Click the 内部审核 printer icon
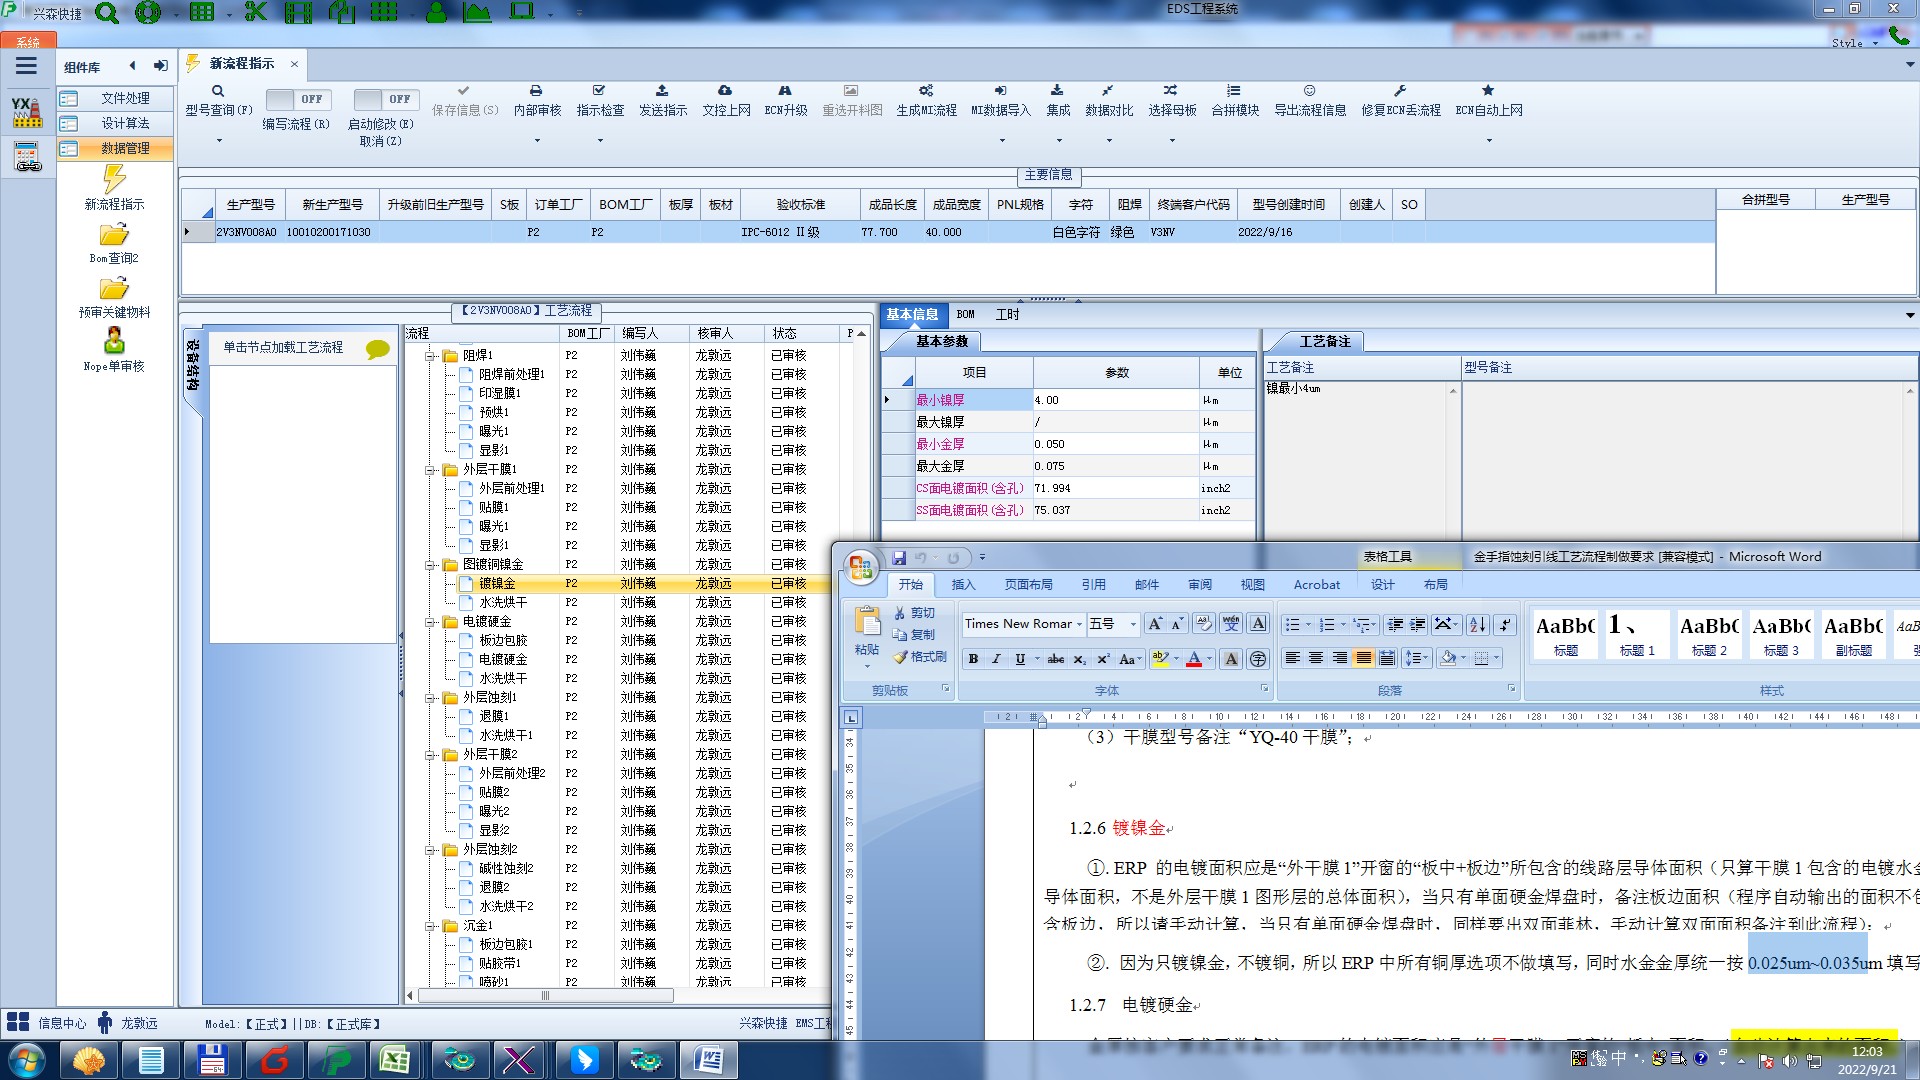The width and height of the screenshot is (1920, 1080). [536, 91]
